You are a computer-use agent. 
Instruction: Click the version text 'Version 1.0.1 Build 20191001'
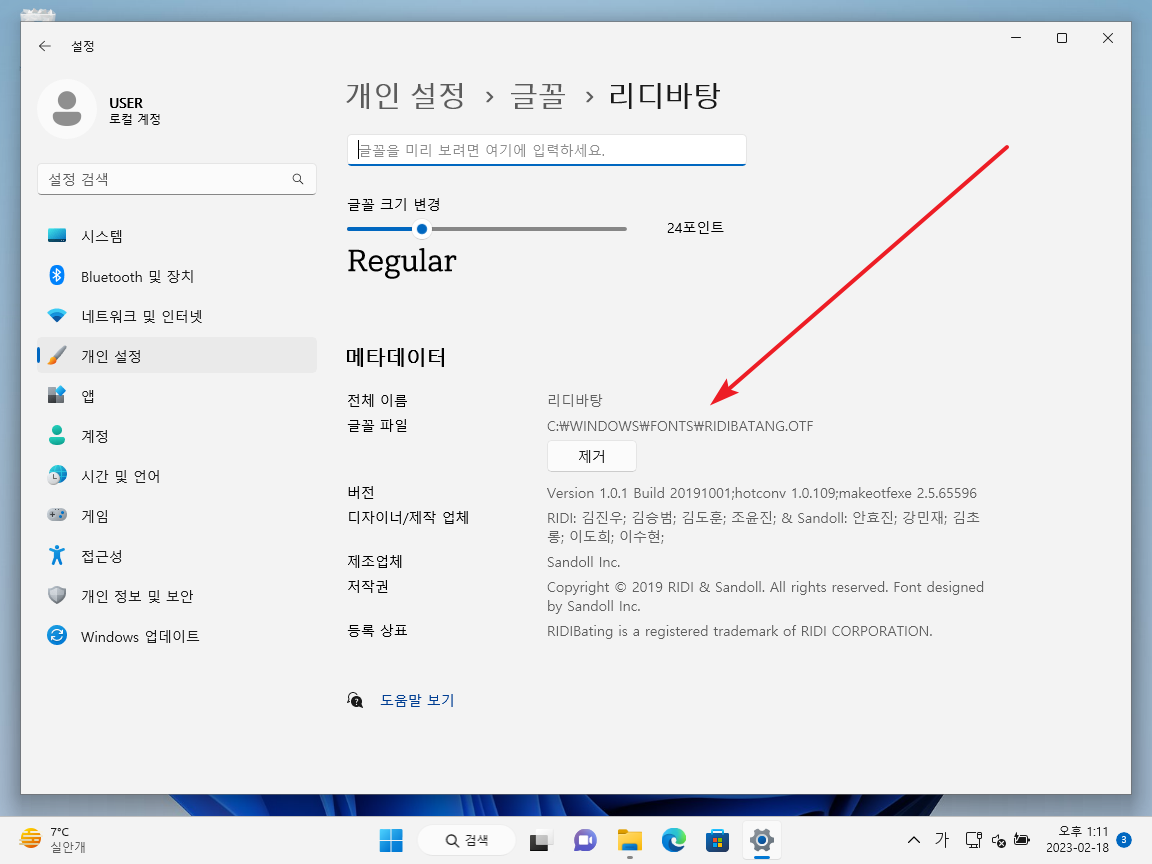[638, 493]
